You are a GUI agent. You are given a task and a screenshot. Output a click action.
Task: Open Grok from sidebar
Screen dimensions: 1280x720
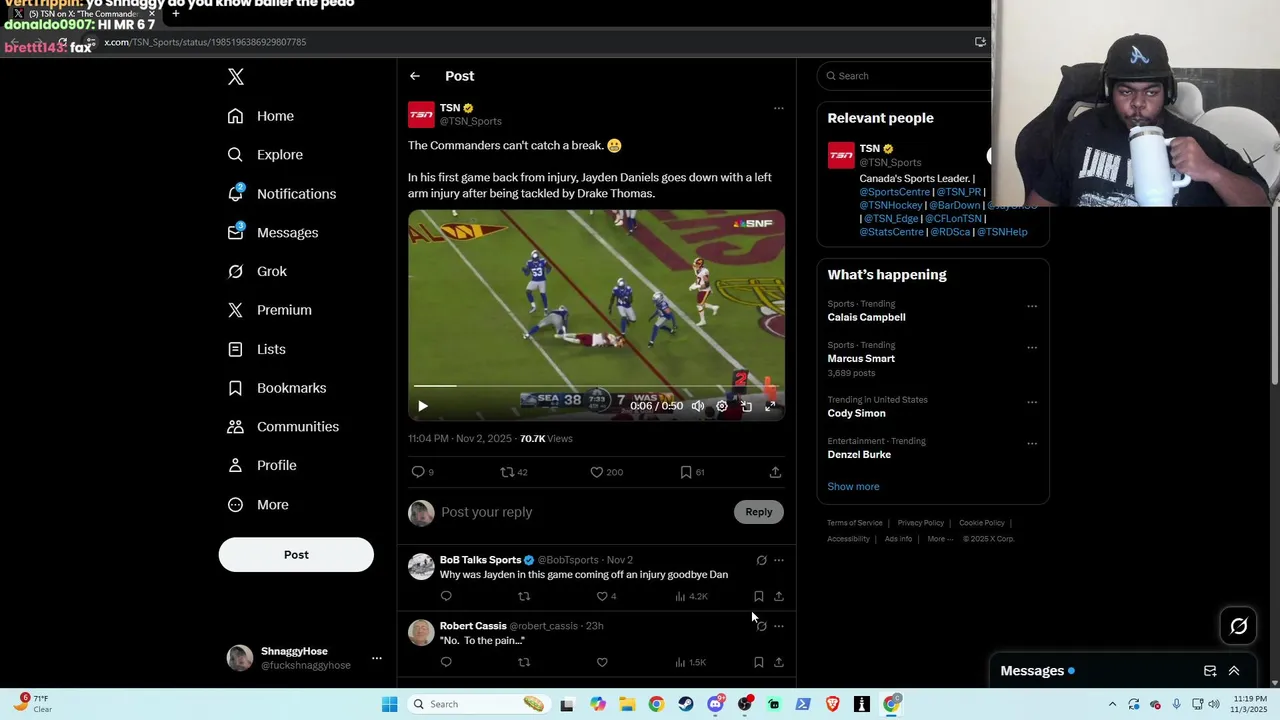click(257, 272)
